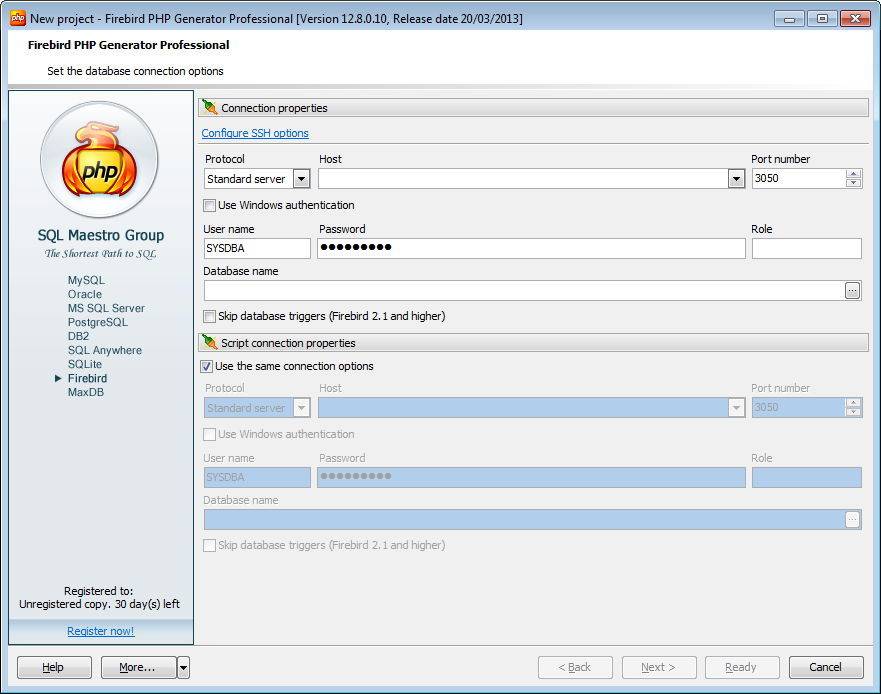Enable Use Windows authentication in Connection properties

(210, 206)
